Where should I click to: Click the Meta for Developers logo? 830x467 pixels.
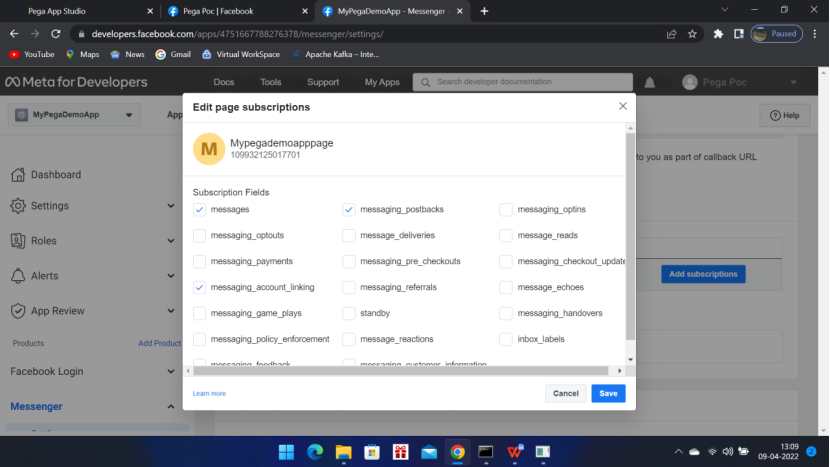point(76,82)
